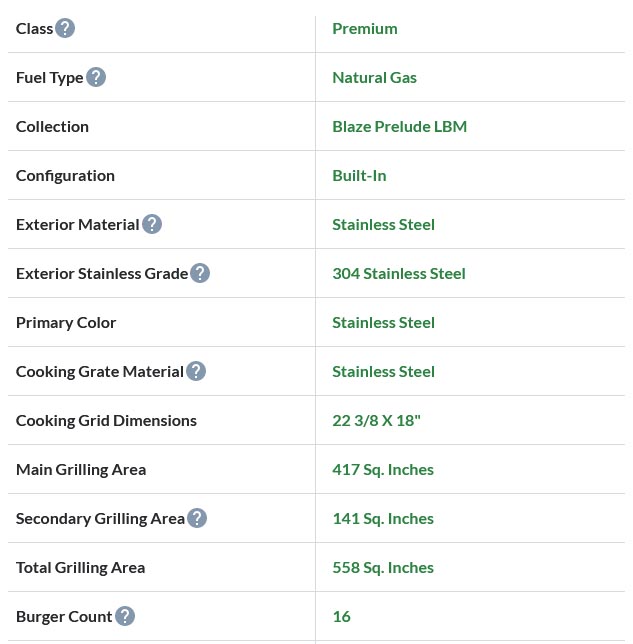Click the Premium class value link

click(x=365, y=28)
